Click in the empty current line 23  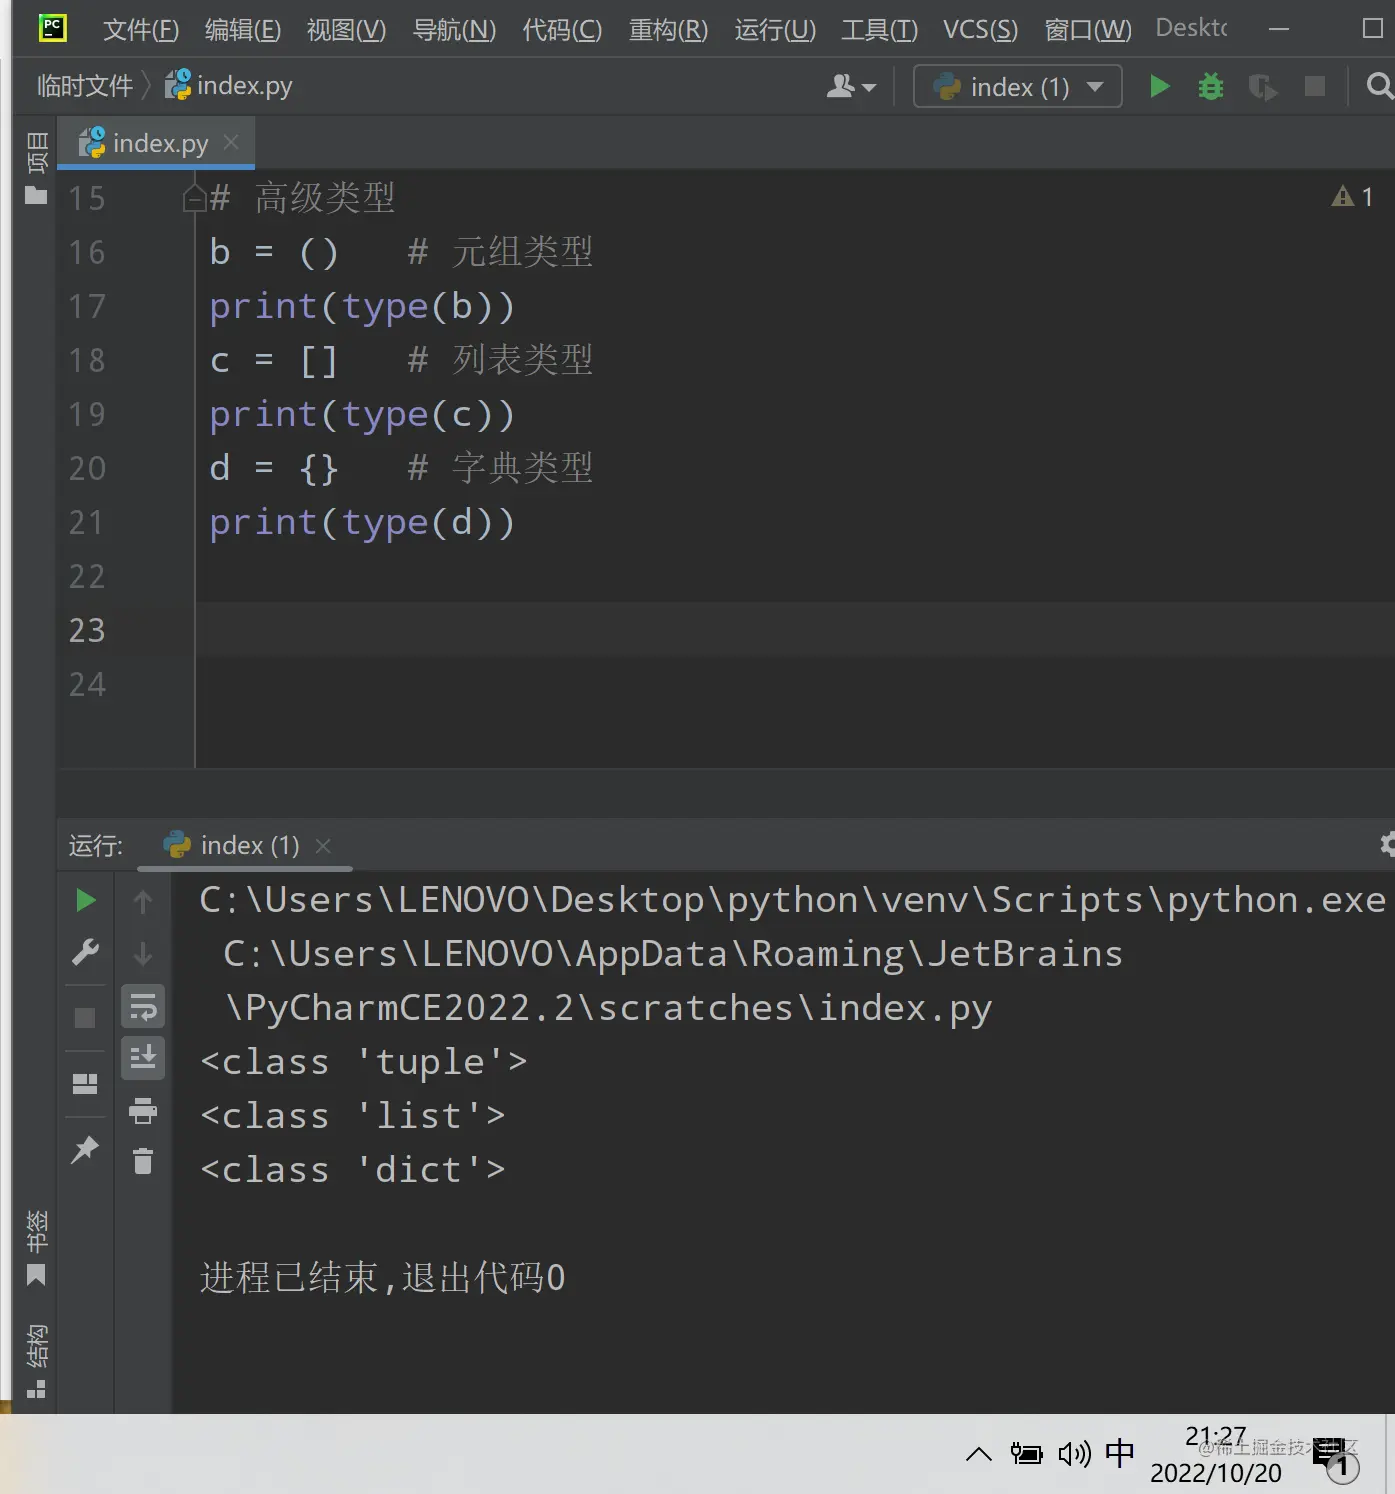(x=795, y=630)
